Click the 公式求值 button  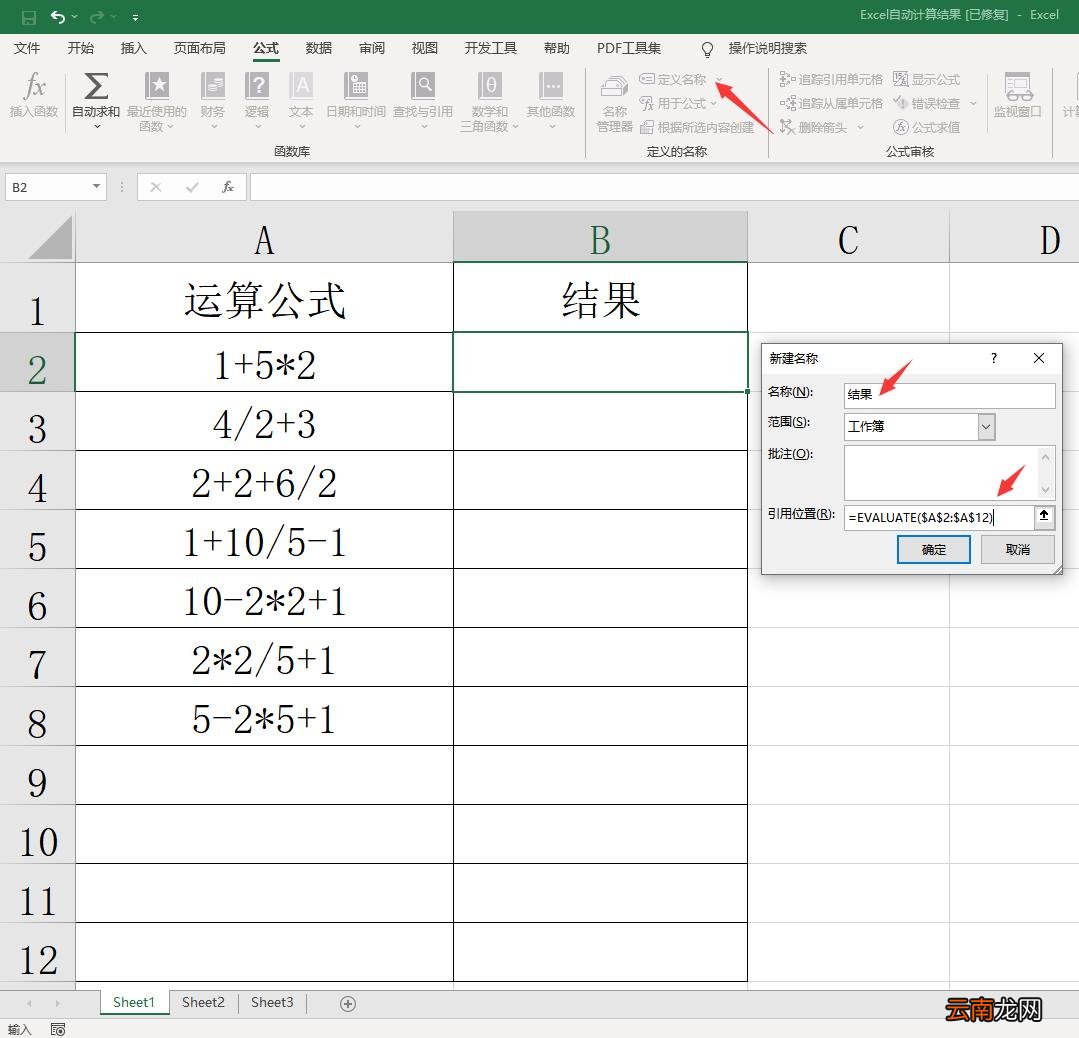926,127
